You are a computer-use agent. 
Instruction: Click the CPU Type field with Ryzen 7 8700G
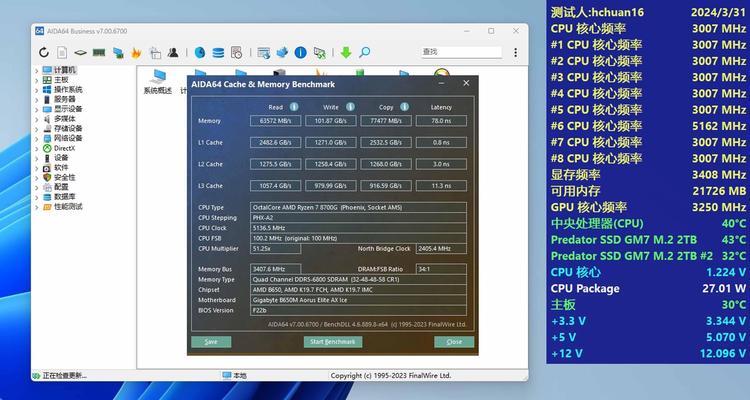[358, 207]
